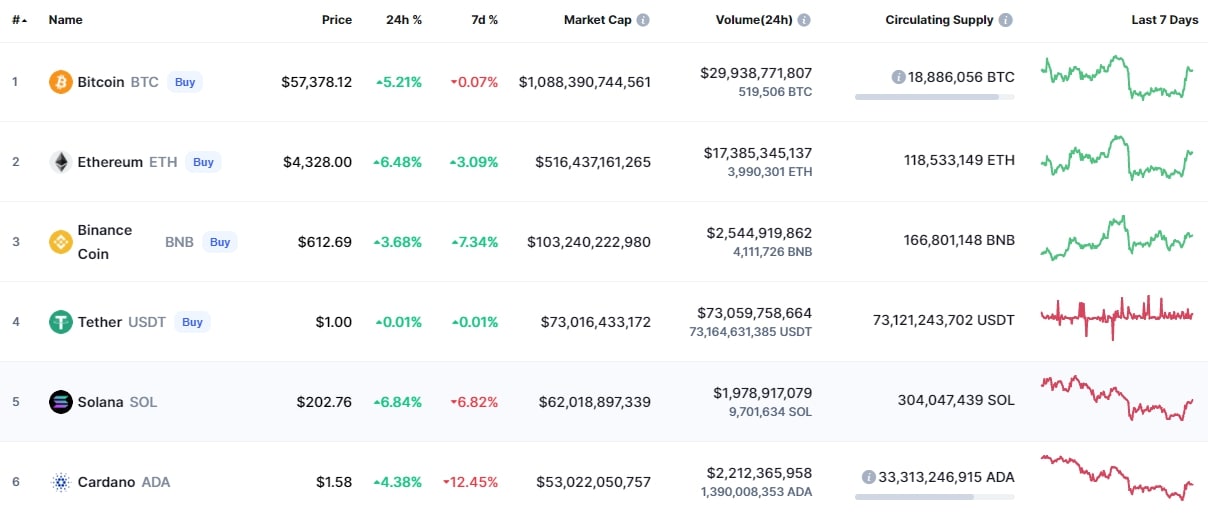This screenshot has height=515, width=1208.
Task: Click the Tether logo icon
Action: 61,322
